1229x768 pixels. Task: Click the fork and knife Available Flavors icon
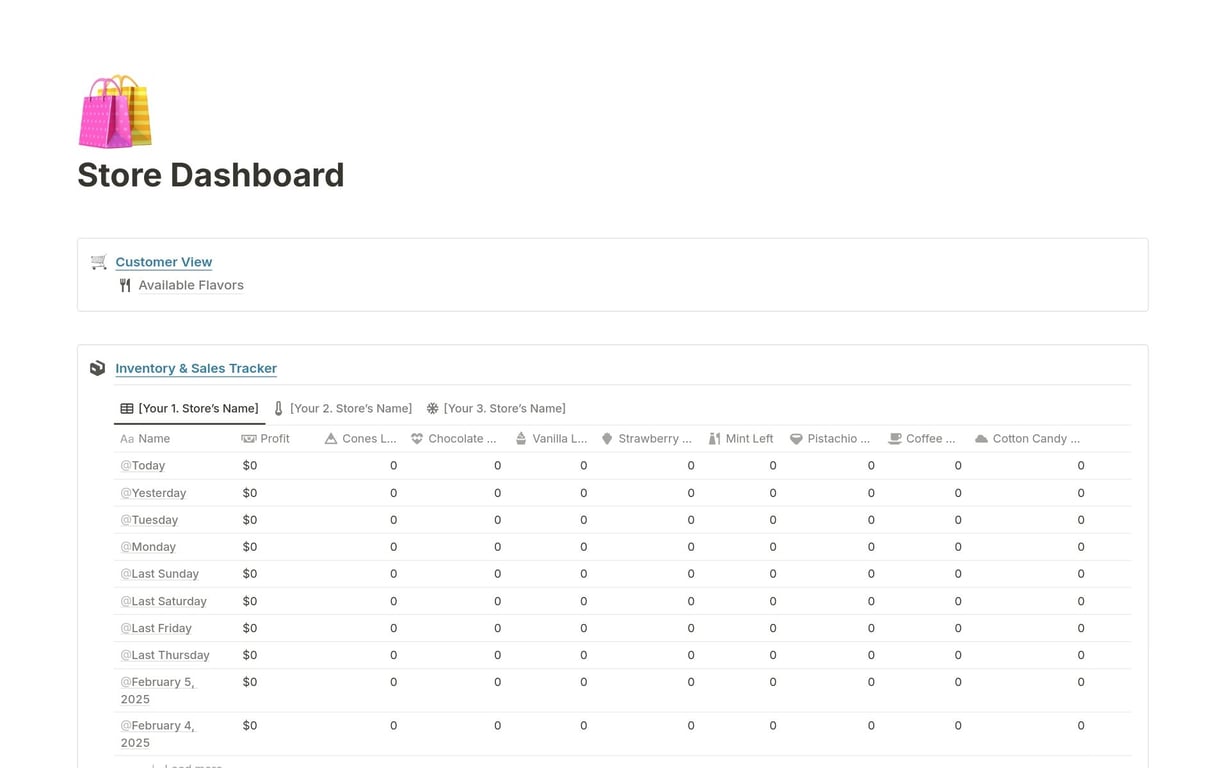pyautogui.click(x=125, y=285)
